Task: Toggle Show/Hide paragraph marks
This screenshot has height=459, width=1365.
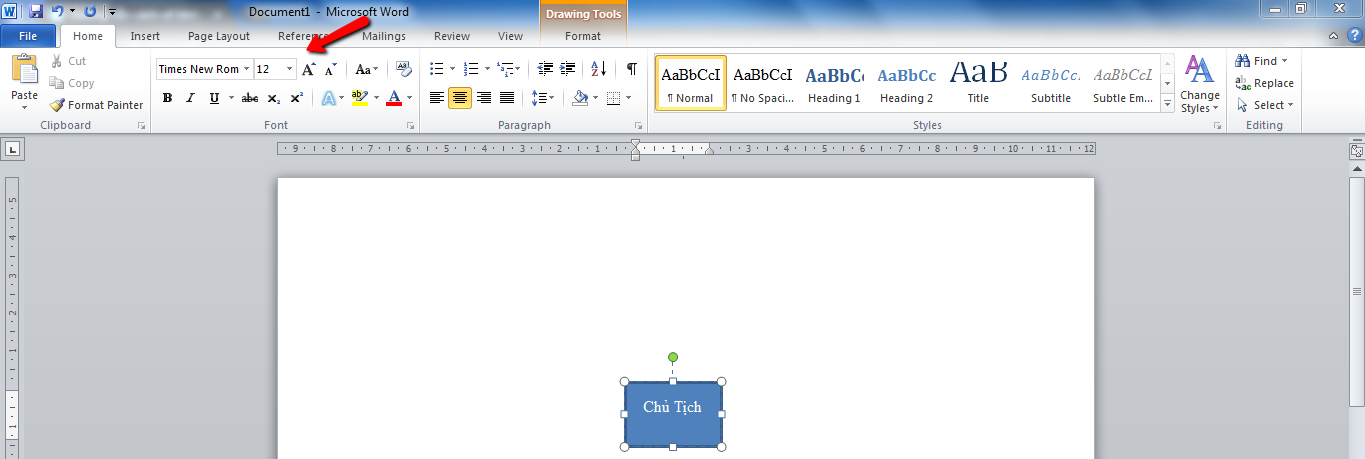Action: (631, 69)
